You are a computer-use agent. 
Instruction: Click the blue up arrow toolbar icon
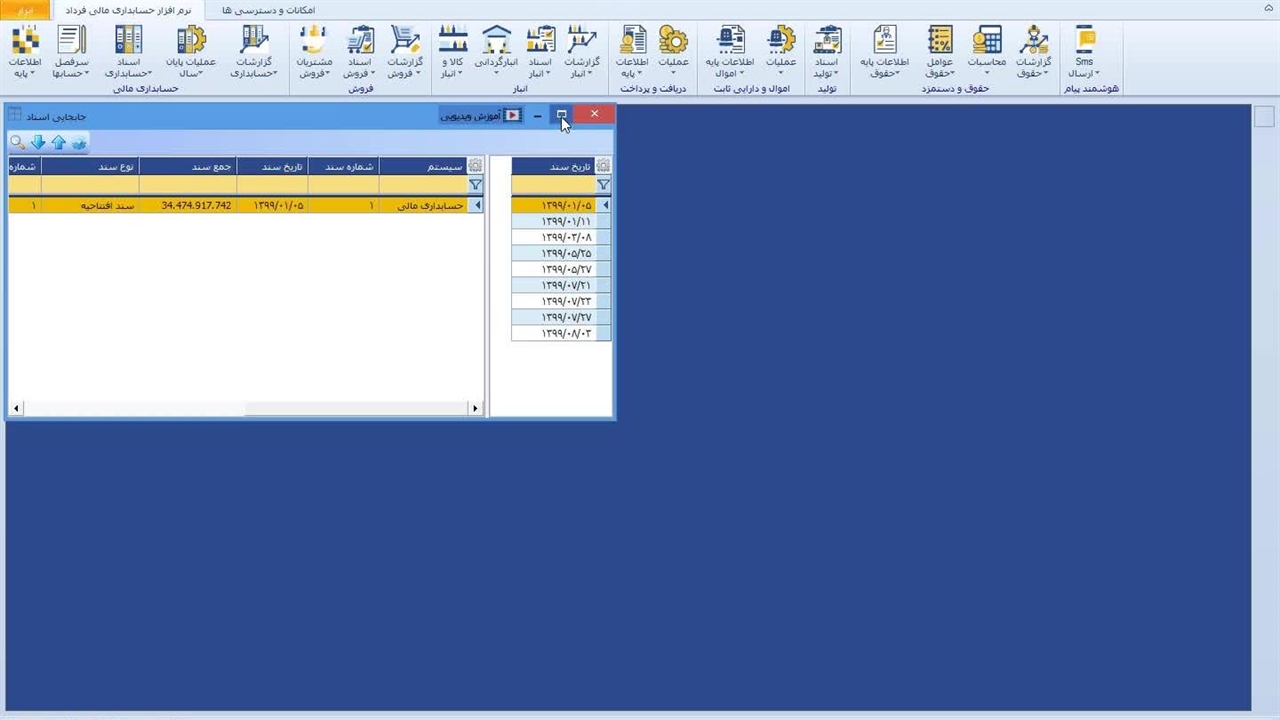[58, 143]
